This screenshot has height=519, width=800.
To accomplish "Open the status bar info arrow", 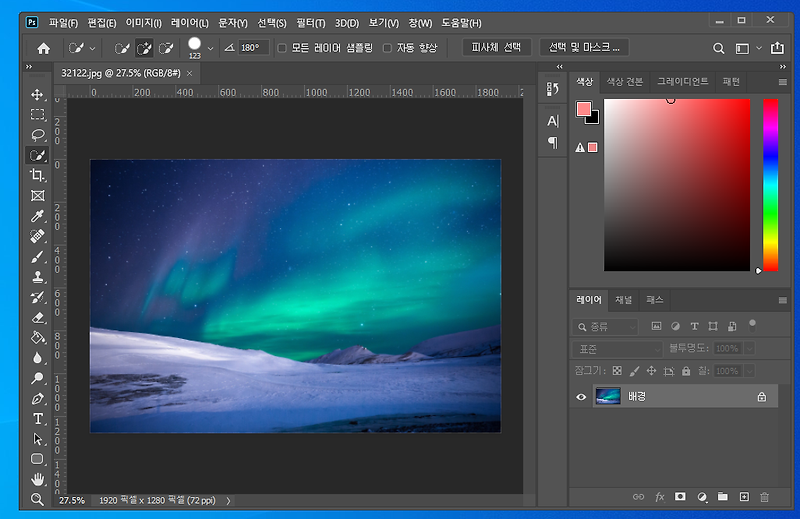I will [228, 501].
